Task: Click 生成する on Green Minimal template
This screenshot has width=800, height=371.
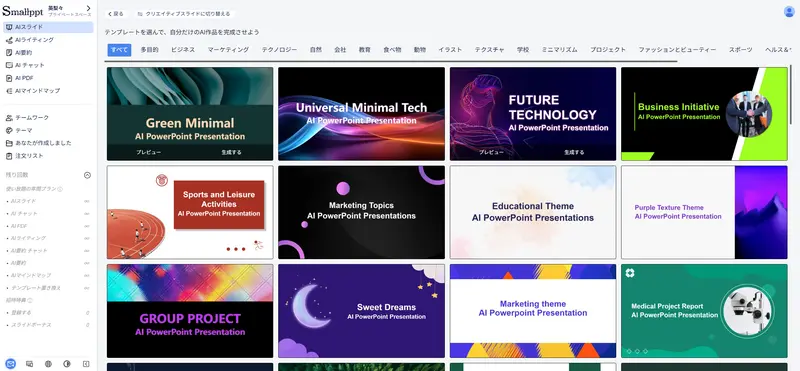Action: [232, 152]
